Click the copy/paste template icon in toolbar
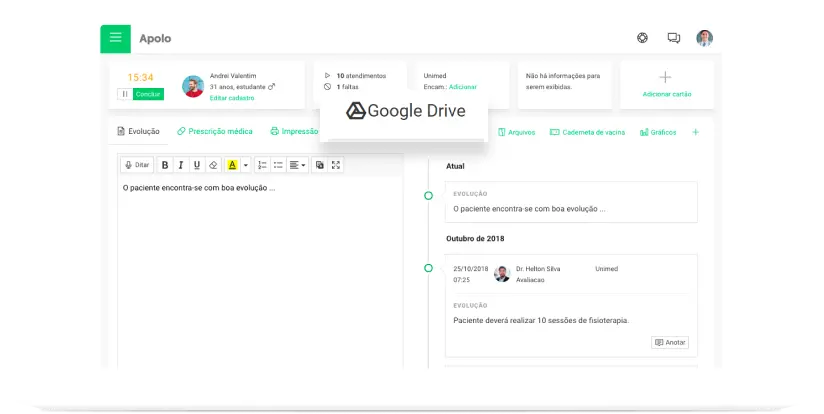The image size is (824, 414). click(x=320, y=165)
